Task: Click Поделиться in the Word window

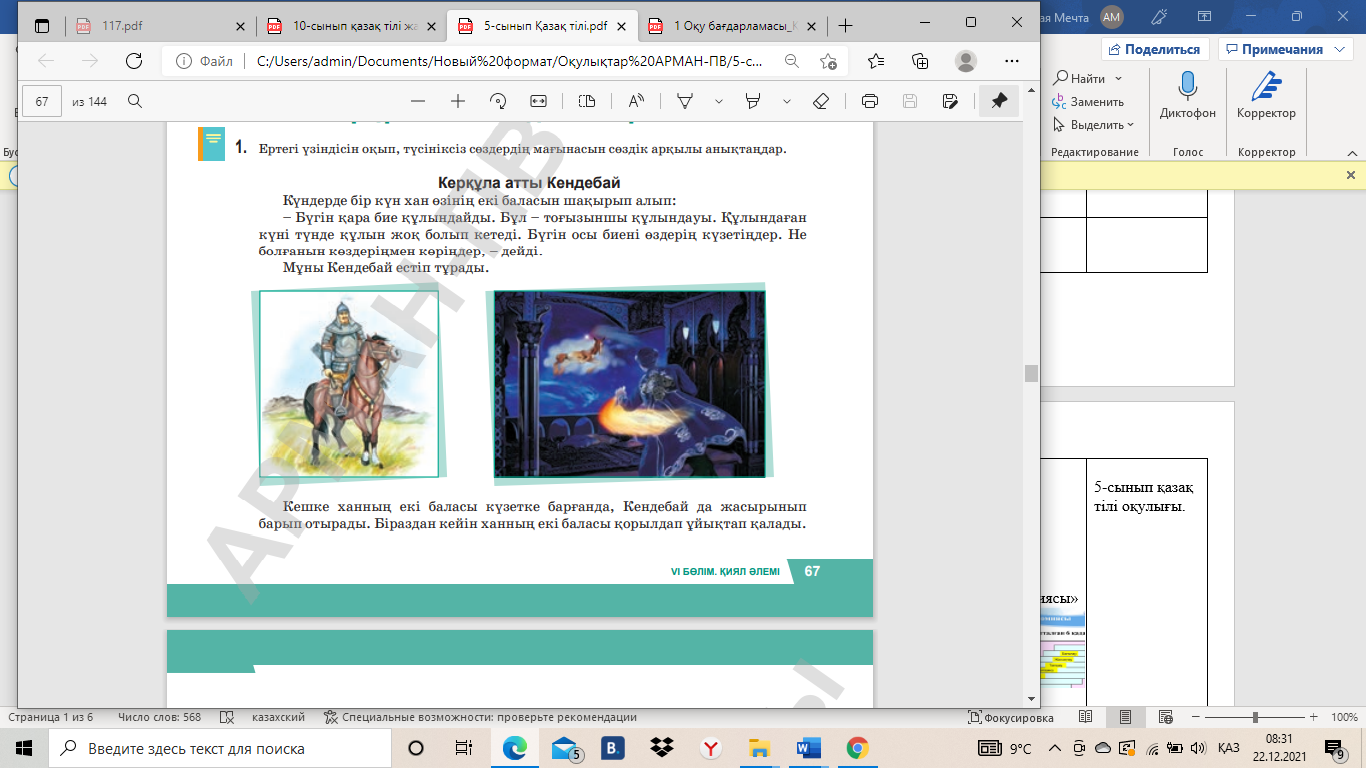Action: click(1156, 49)
